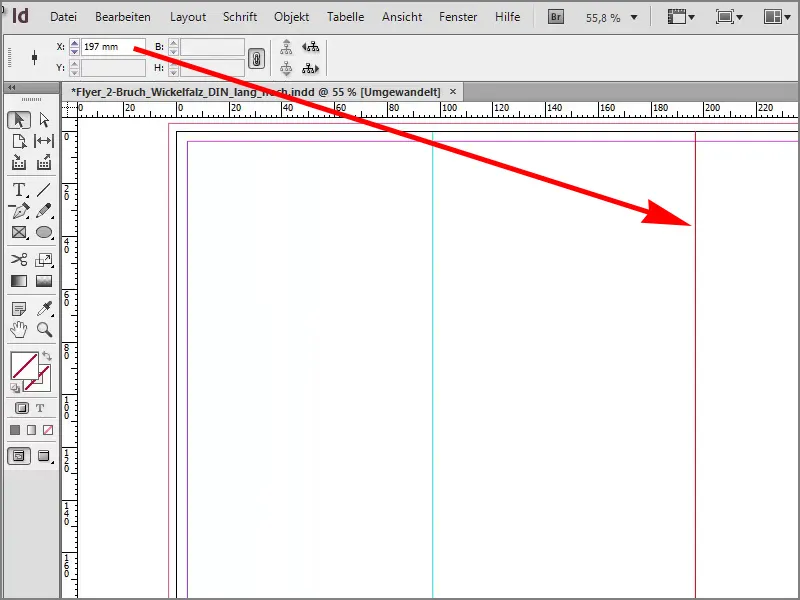Decrease X value with the down stepper

coord(74,51)
